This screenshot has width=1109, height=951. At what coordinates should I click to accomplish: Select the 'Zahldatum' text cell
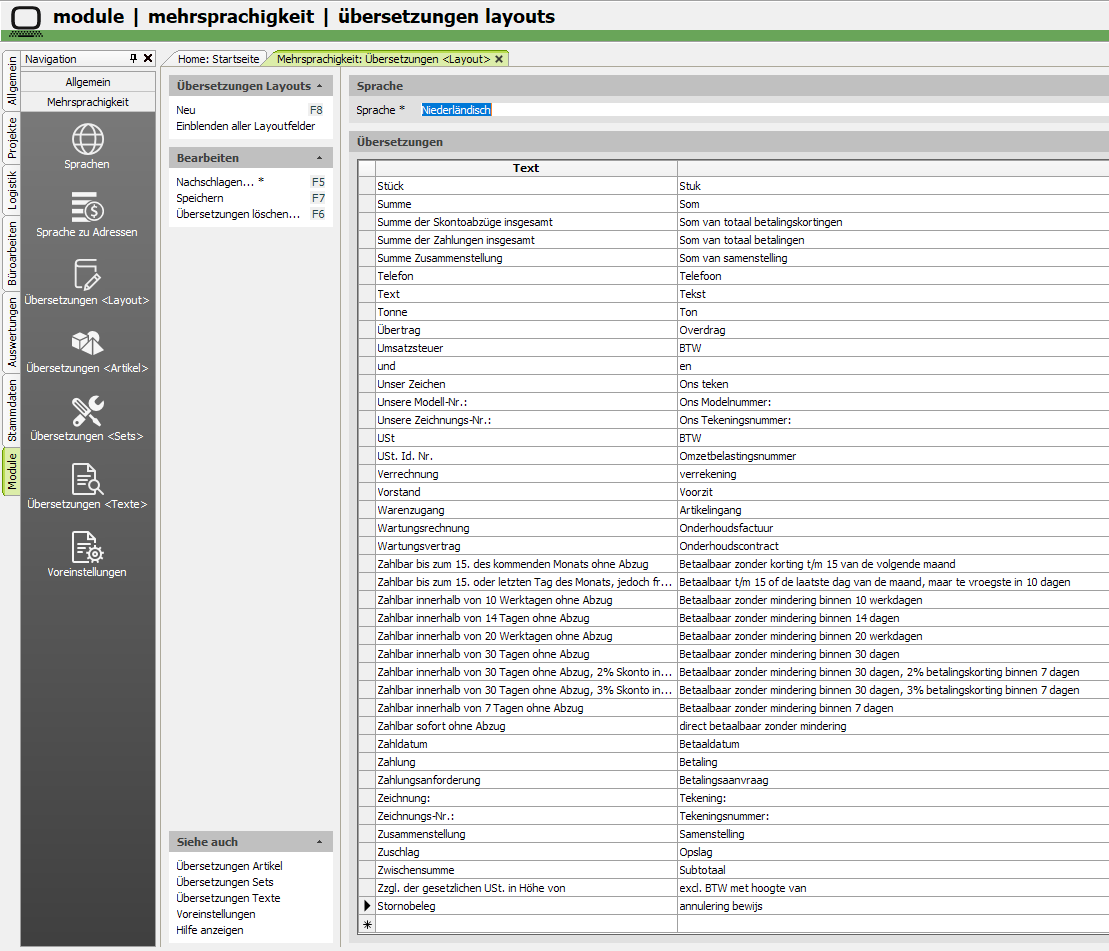tap(526, 744)
